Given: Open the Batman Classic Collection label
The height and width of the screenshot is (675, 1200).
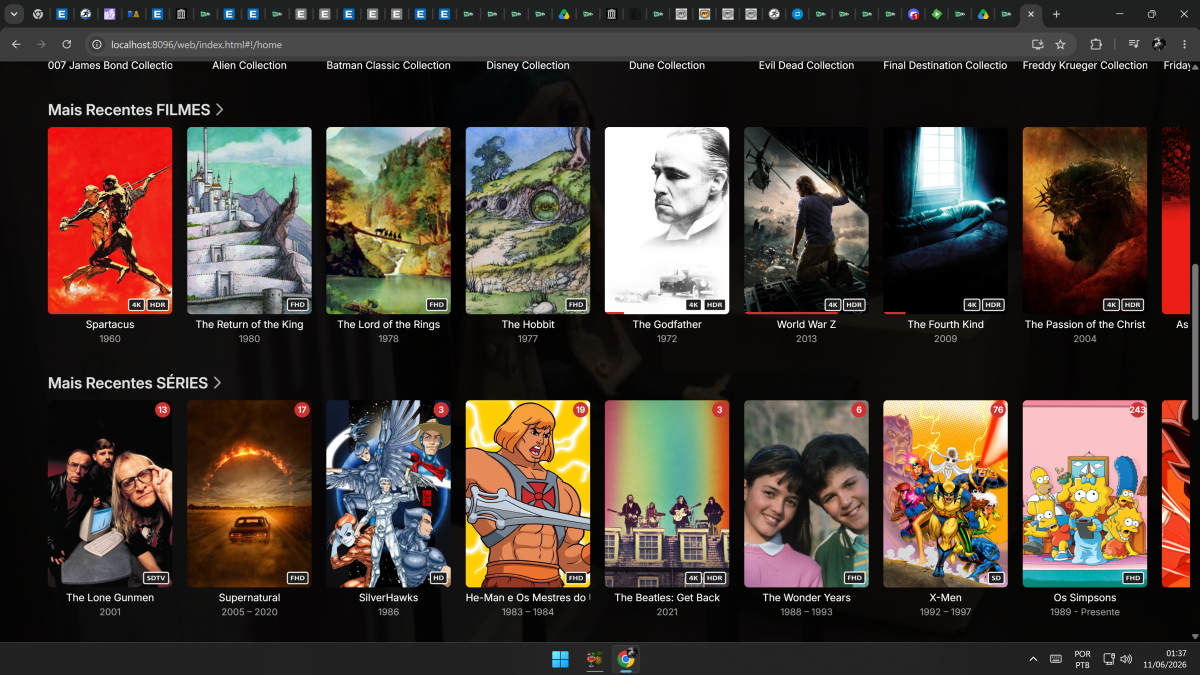Looking at the screenshot, I should [388, 66].
